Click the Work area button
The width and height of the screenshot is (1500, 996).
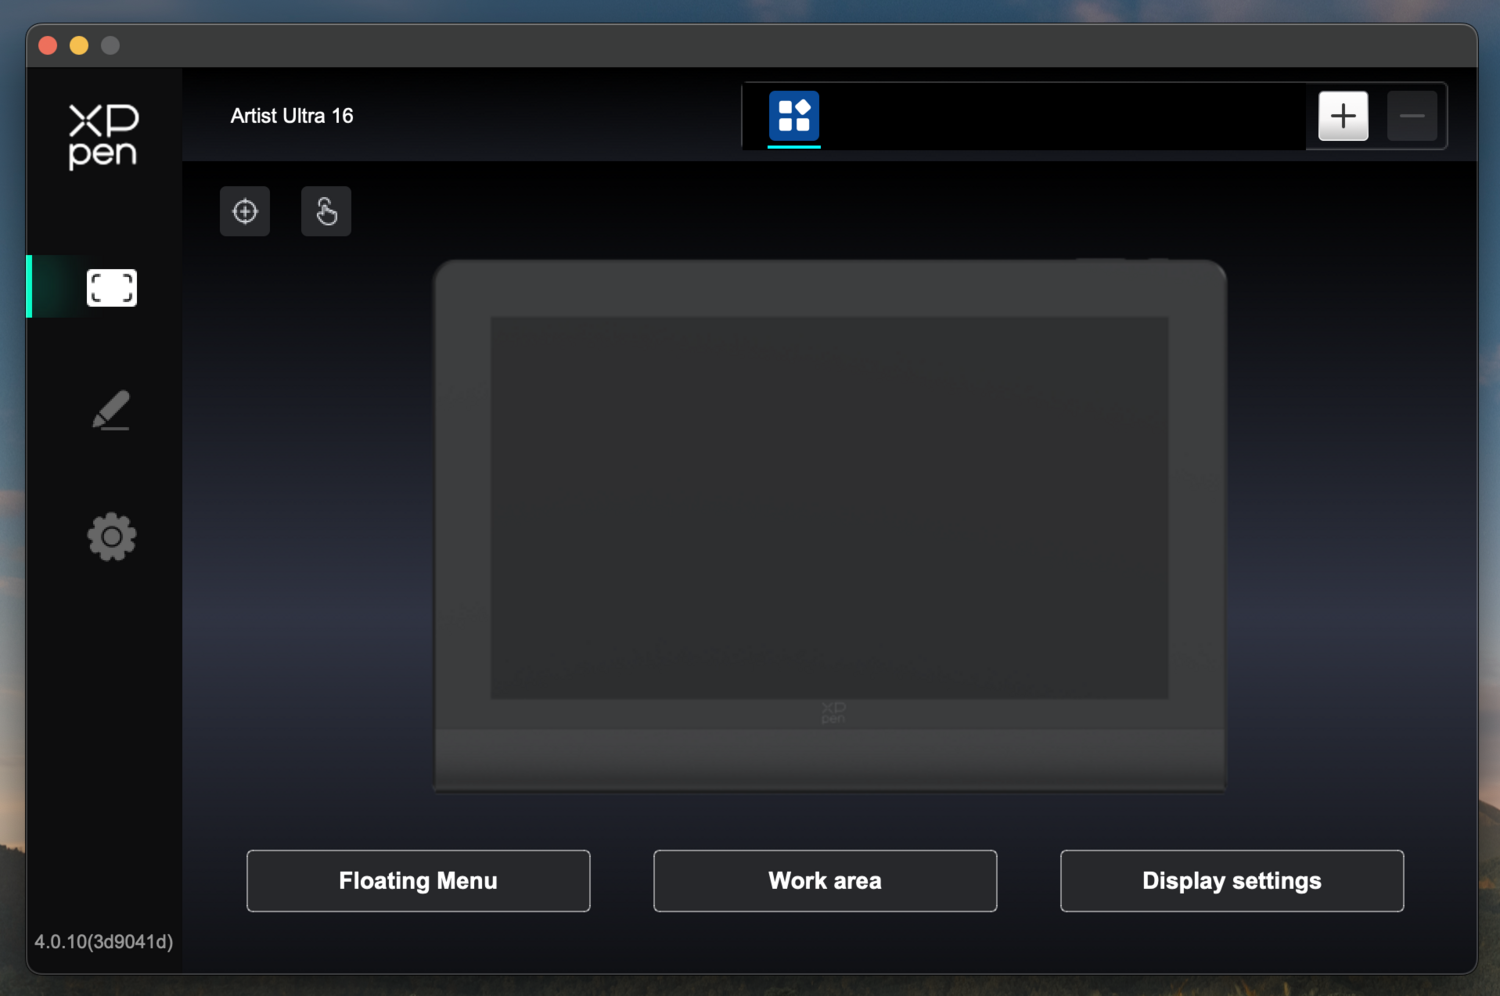[825, 881]
